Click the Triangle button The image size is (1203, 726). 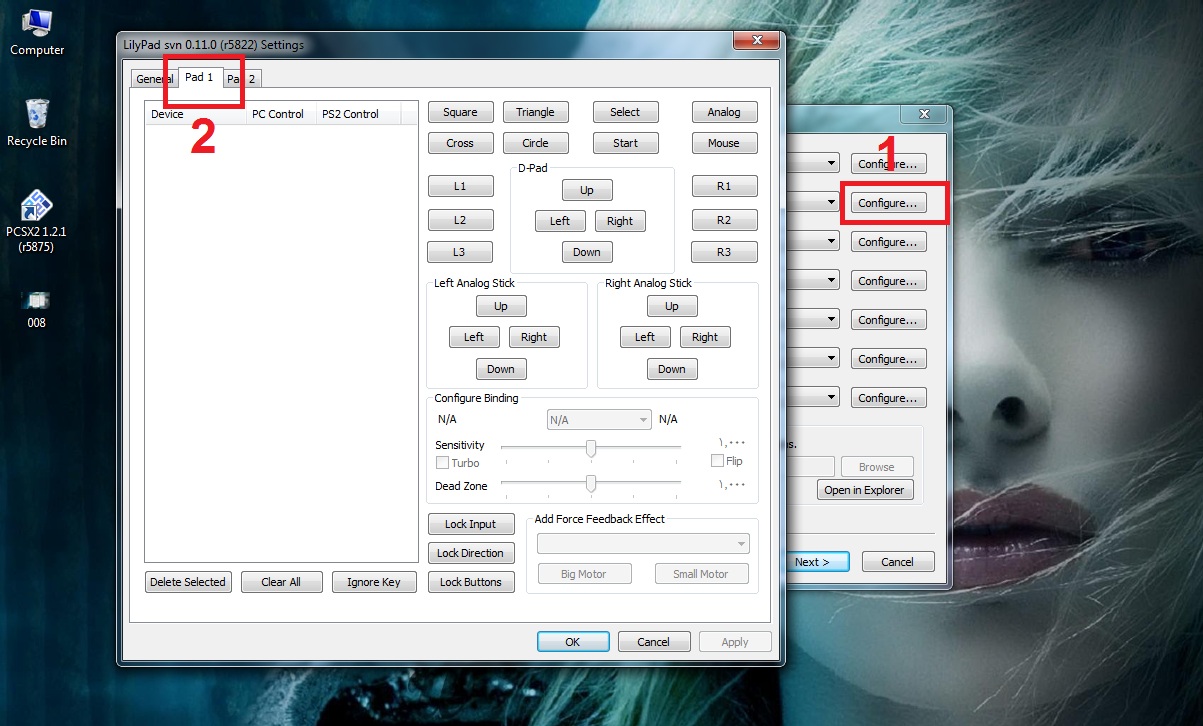[535, 112]
